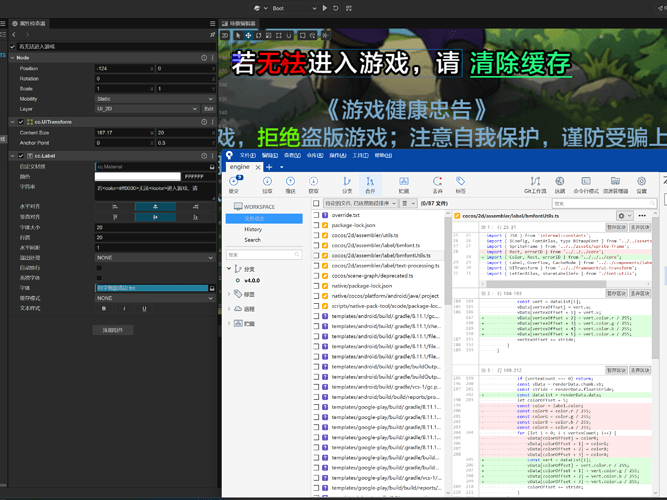Click the Position X input field

click(124, 69)
